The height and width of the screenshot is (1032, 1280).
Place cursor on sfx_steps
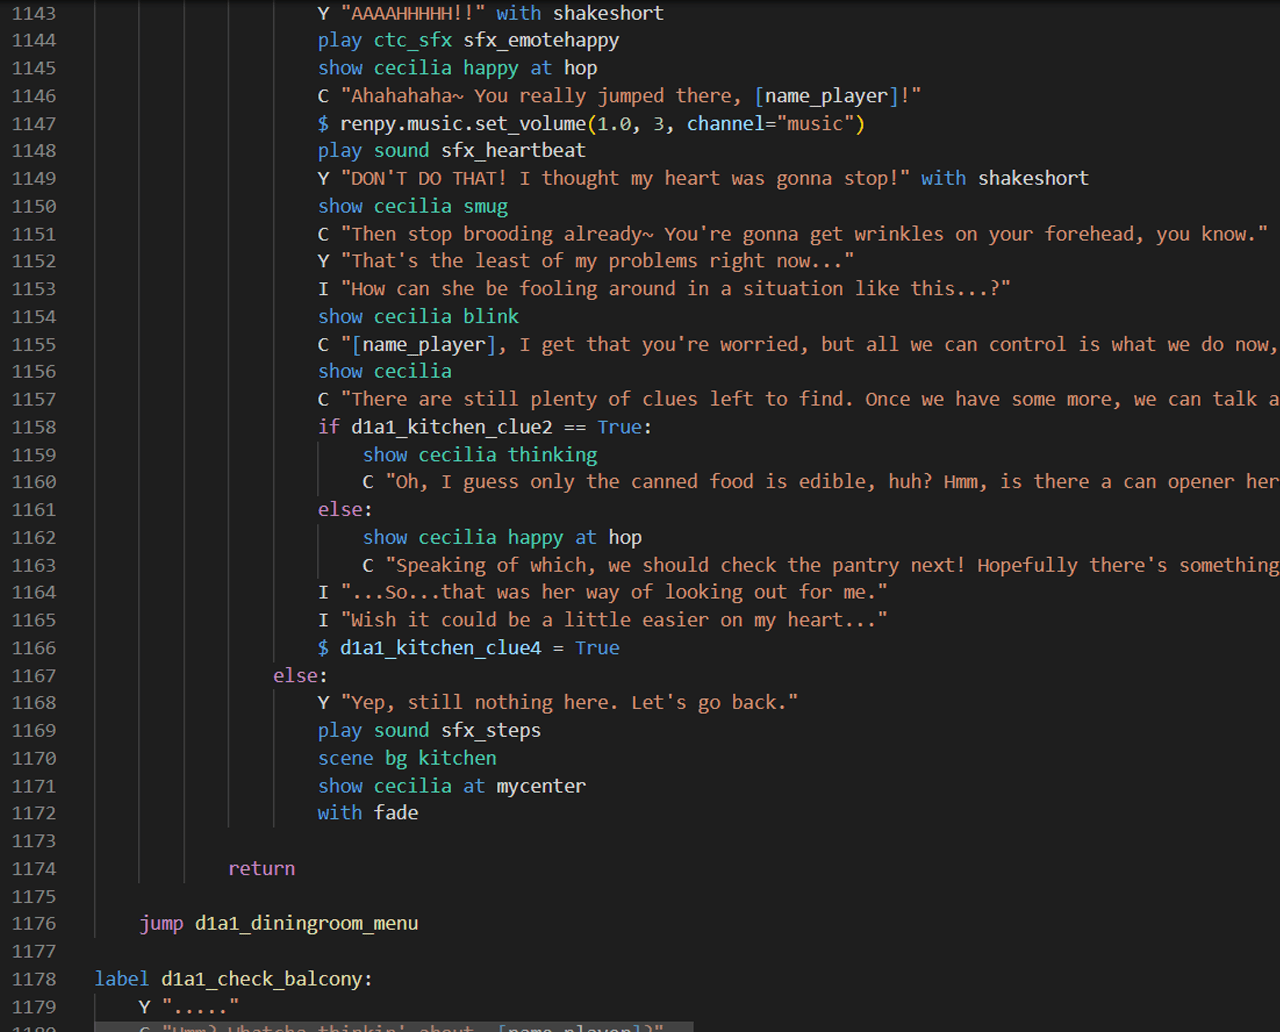[491, 731]
